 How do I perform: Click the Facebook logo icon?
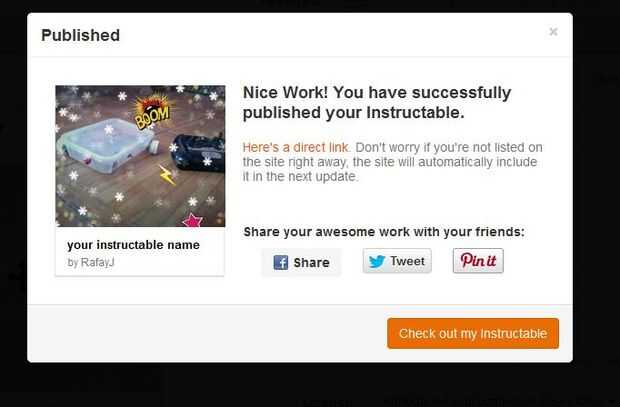coord(281,262)
